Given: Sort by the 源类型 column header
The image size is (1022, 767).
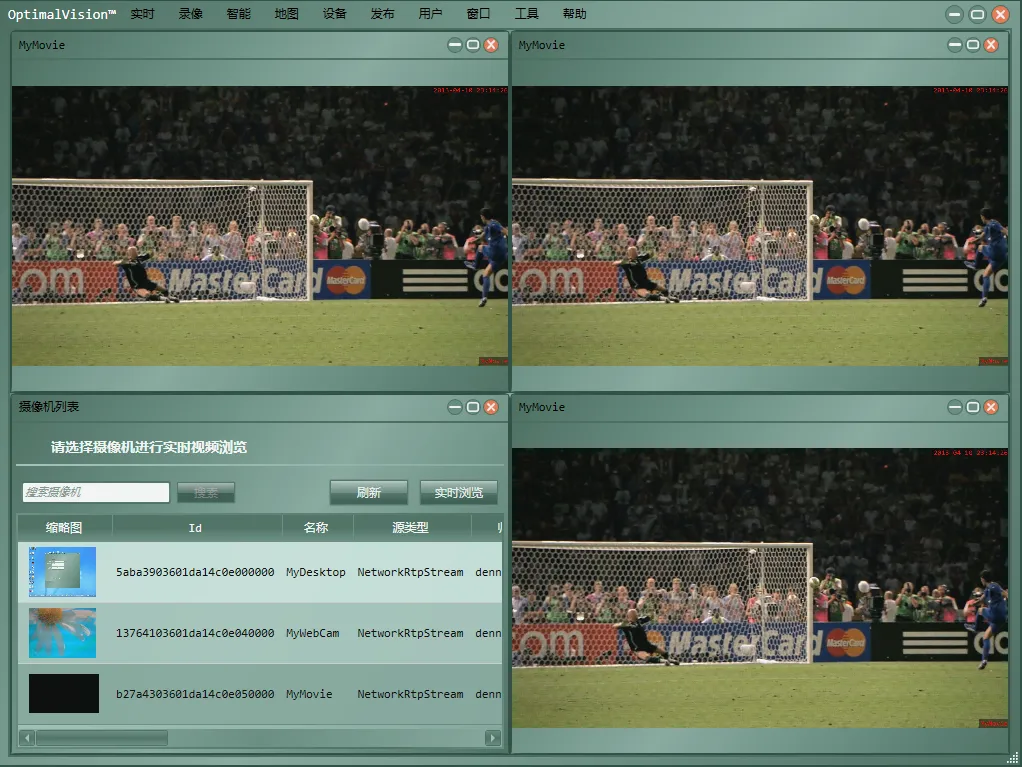Looking at the screenshot, I should tap(412, 528).
